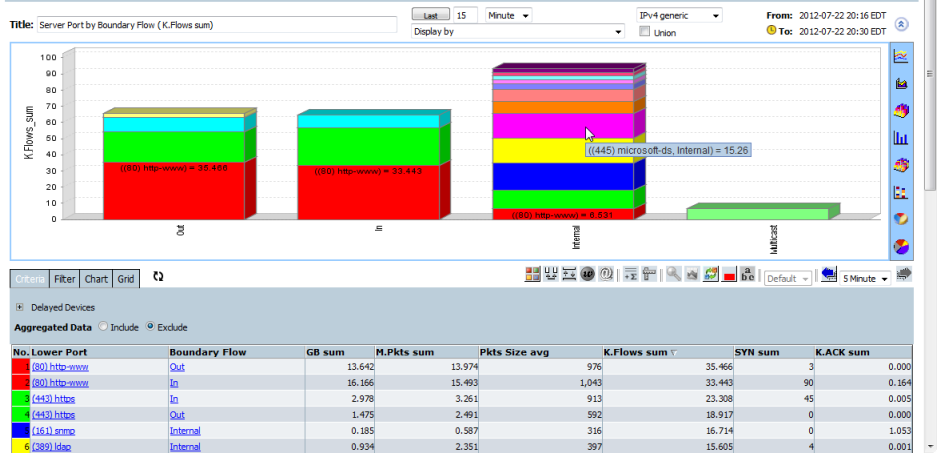
Task: Click the '+Σ' sum totals icon
Action: coord(630,275)
